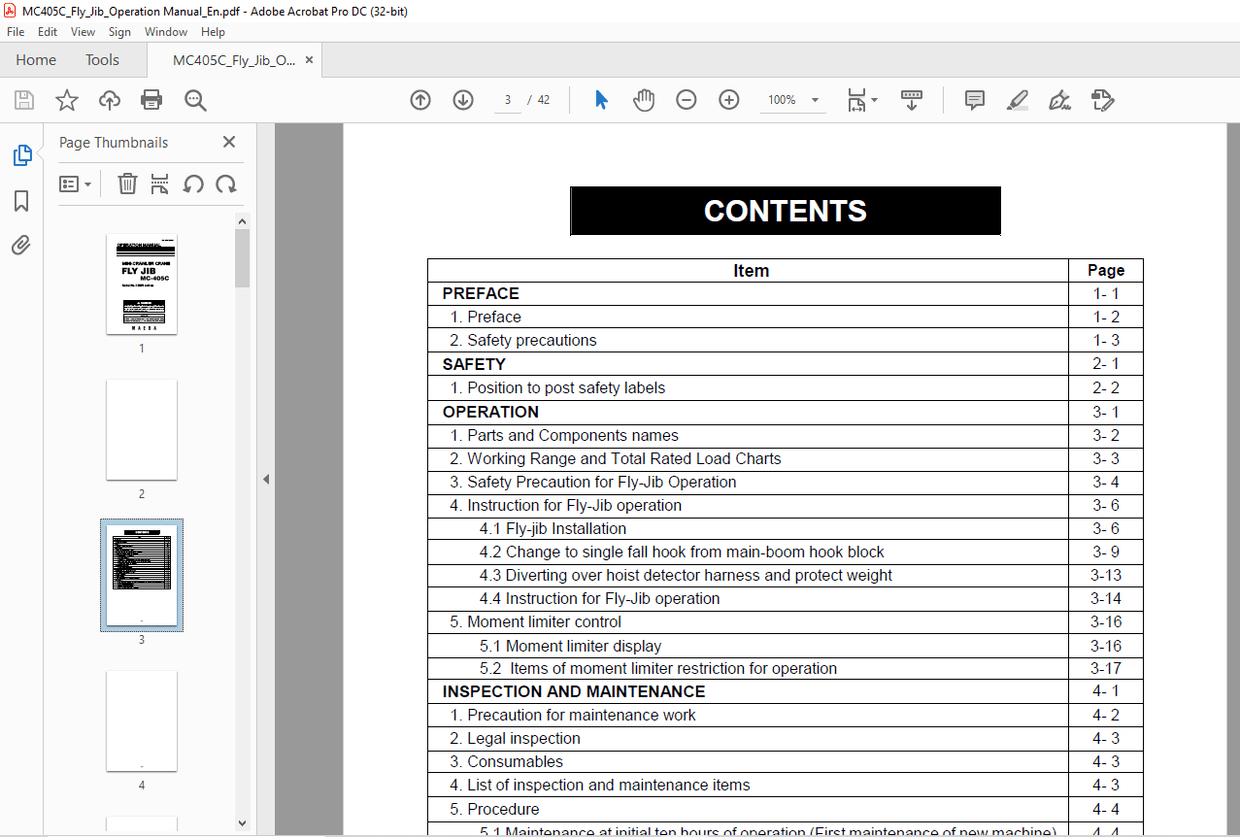Switch to the Tools tab
Image resolution: width=1240 pixels, height=837 pixels.
pyautogui.click(x=101, y=60)
